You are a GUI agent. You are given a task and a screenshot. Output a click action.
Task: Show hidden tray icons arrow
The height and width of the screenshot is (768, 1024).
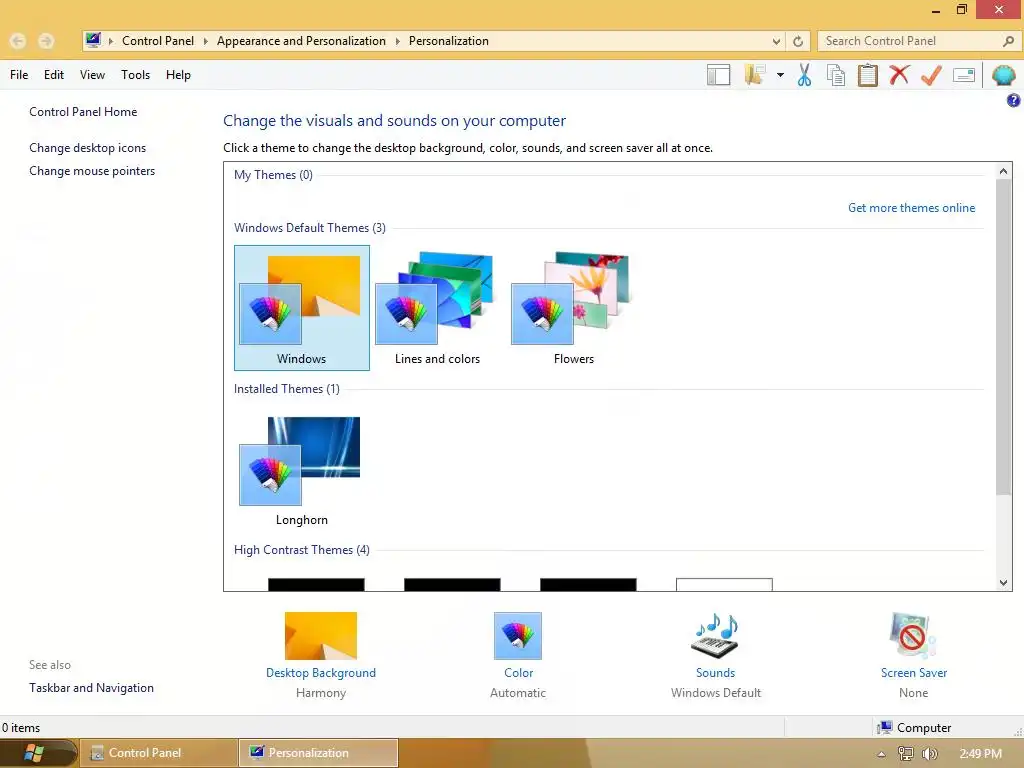coord(881,754)
